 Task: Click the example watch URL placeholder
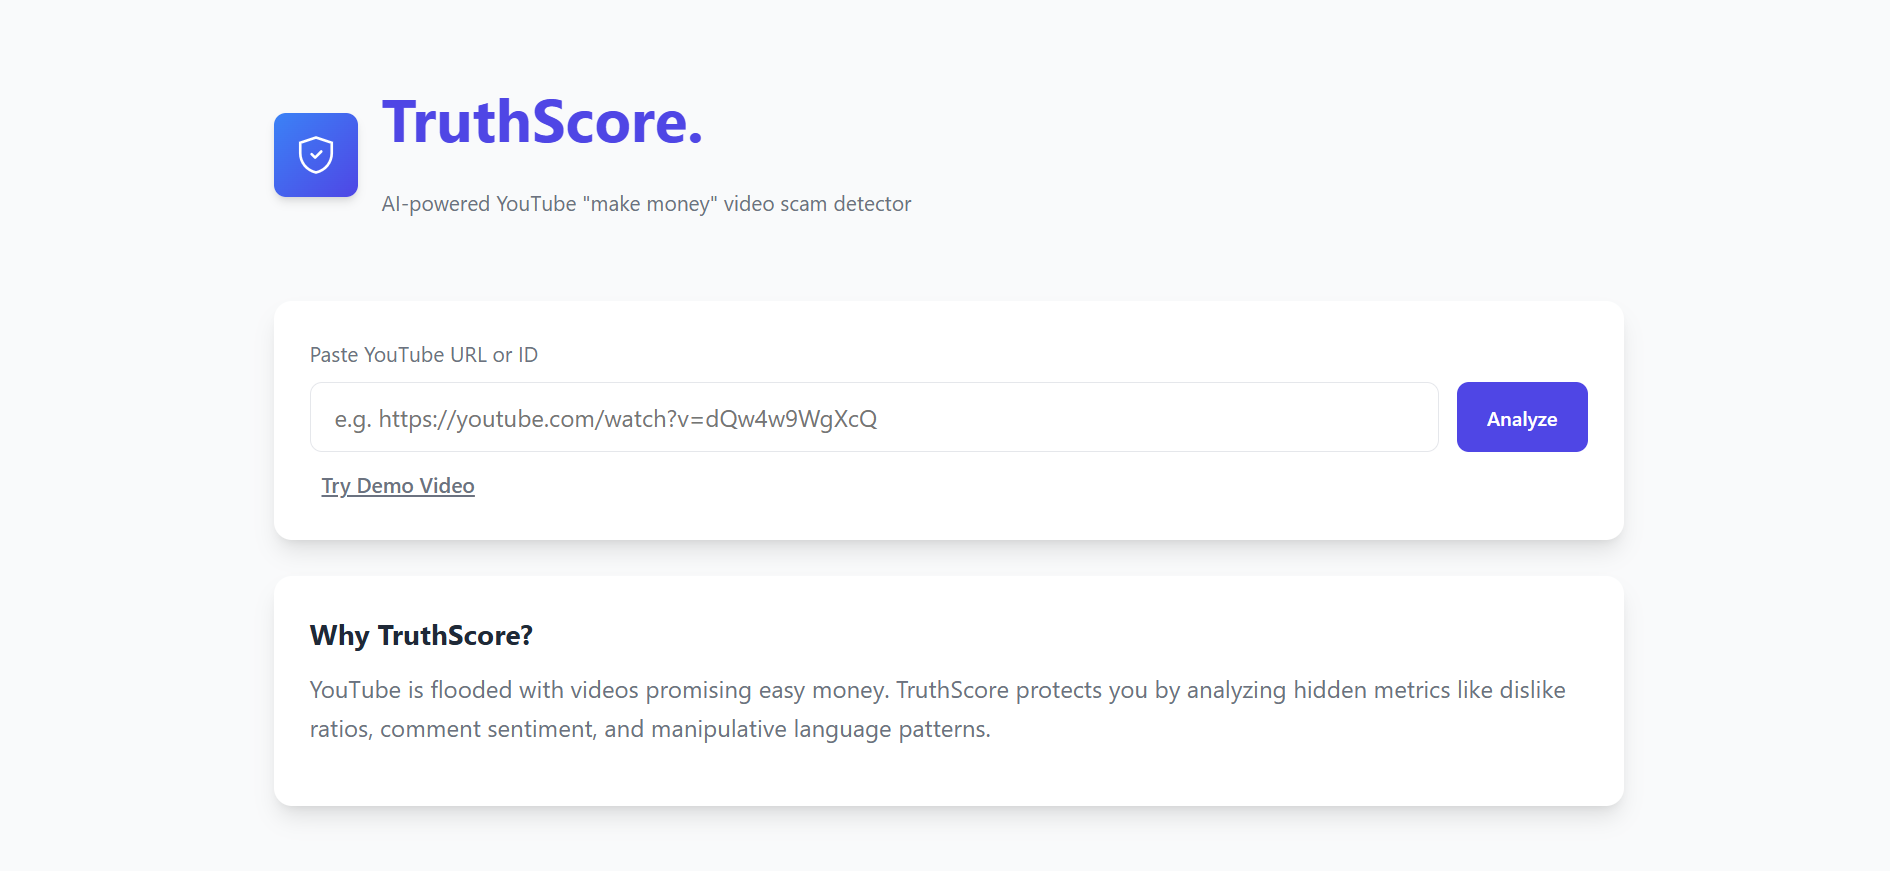pyautogui.click(x=606, y=418)
